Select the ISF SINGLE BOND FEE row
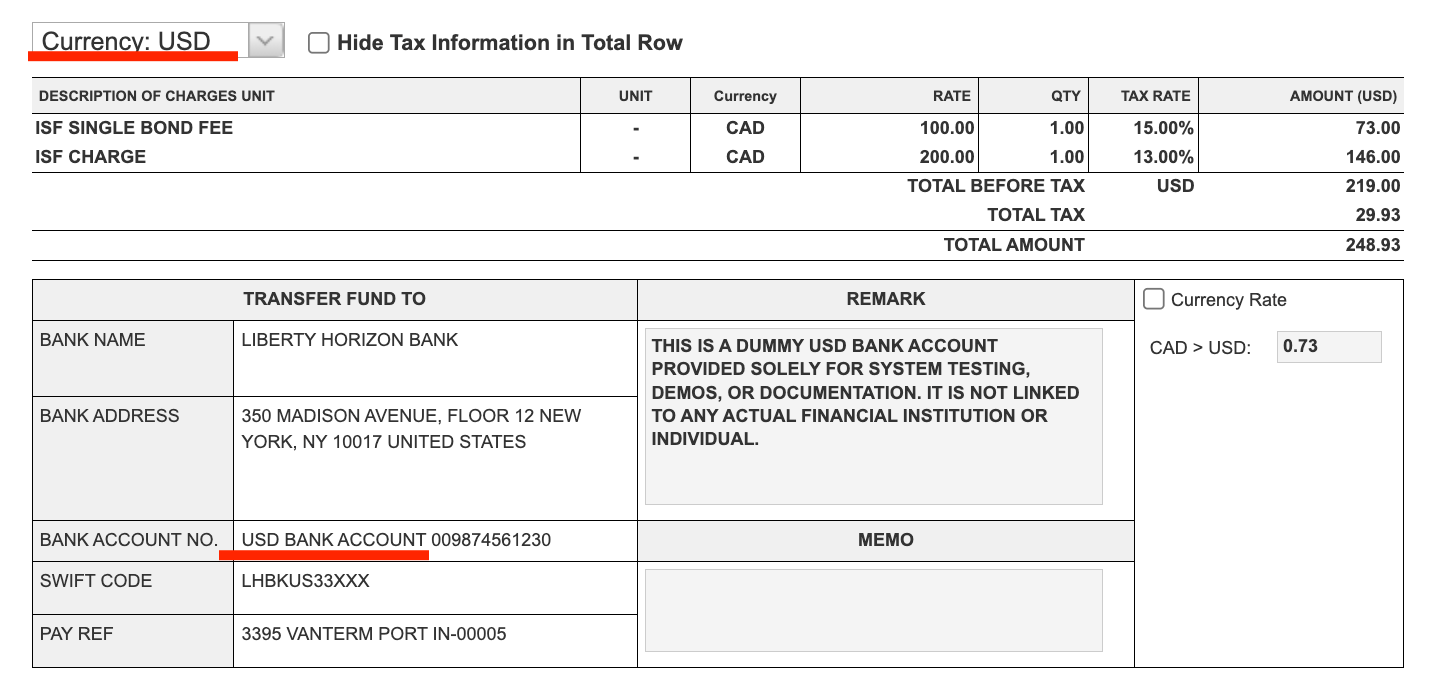Viewport: 1430px width, 692px height. coord(134,128)
